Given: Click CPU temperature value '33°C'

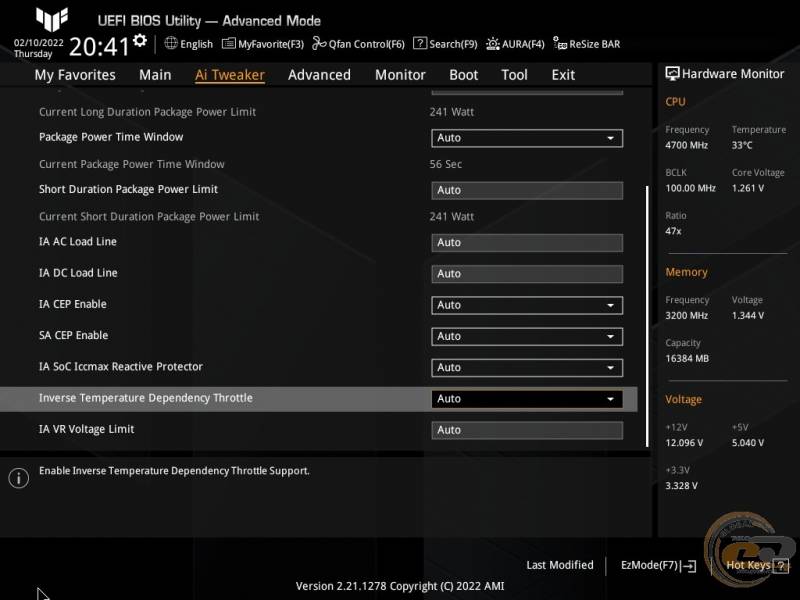Looking at the screenshot, I should tap(742, 145).
